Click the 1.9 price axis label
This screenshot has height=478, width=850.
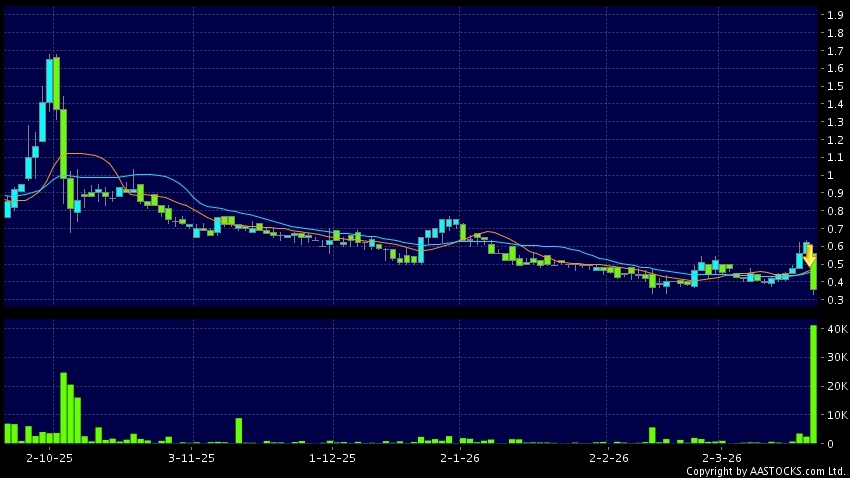pyautogui.click(x=833, y=15)
